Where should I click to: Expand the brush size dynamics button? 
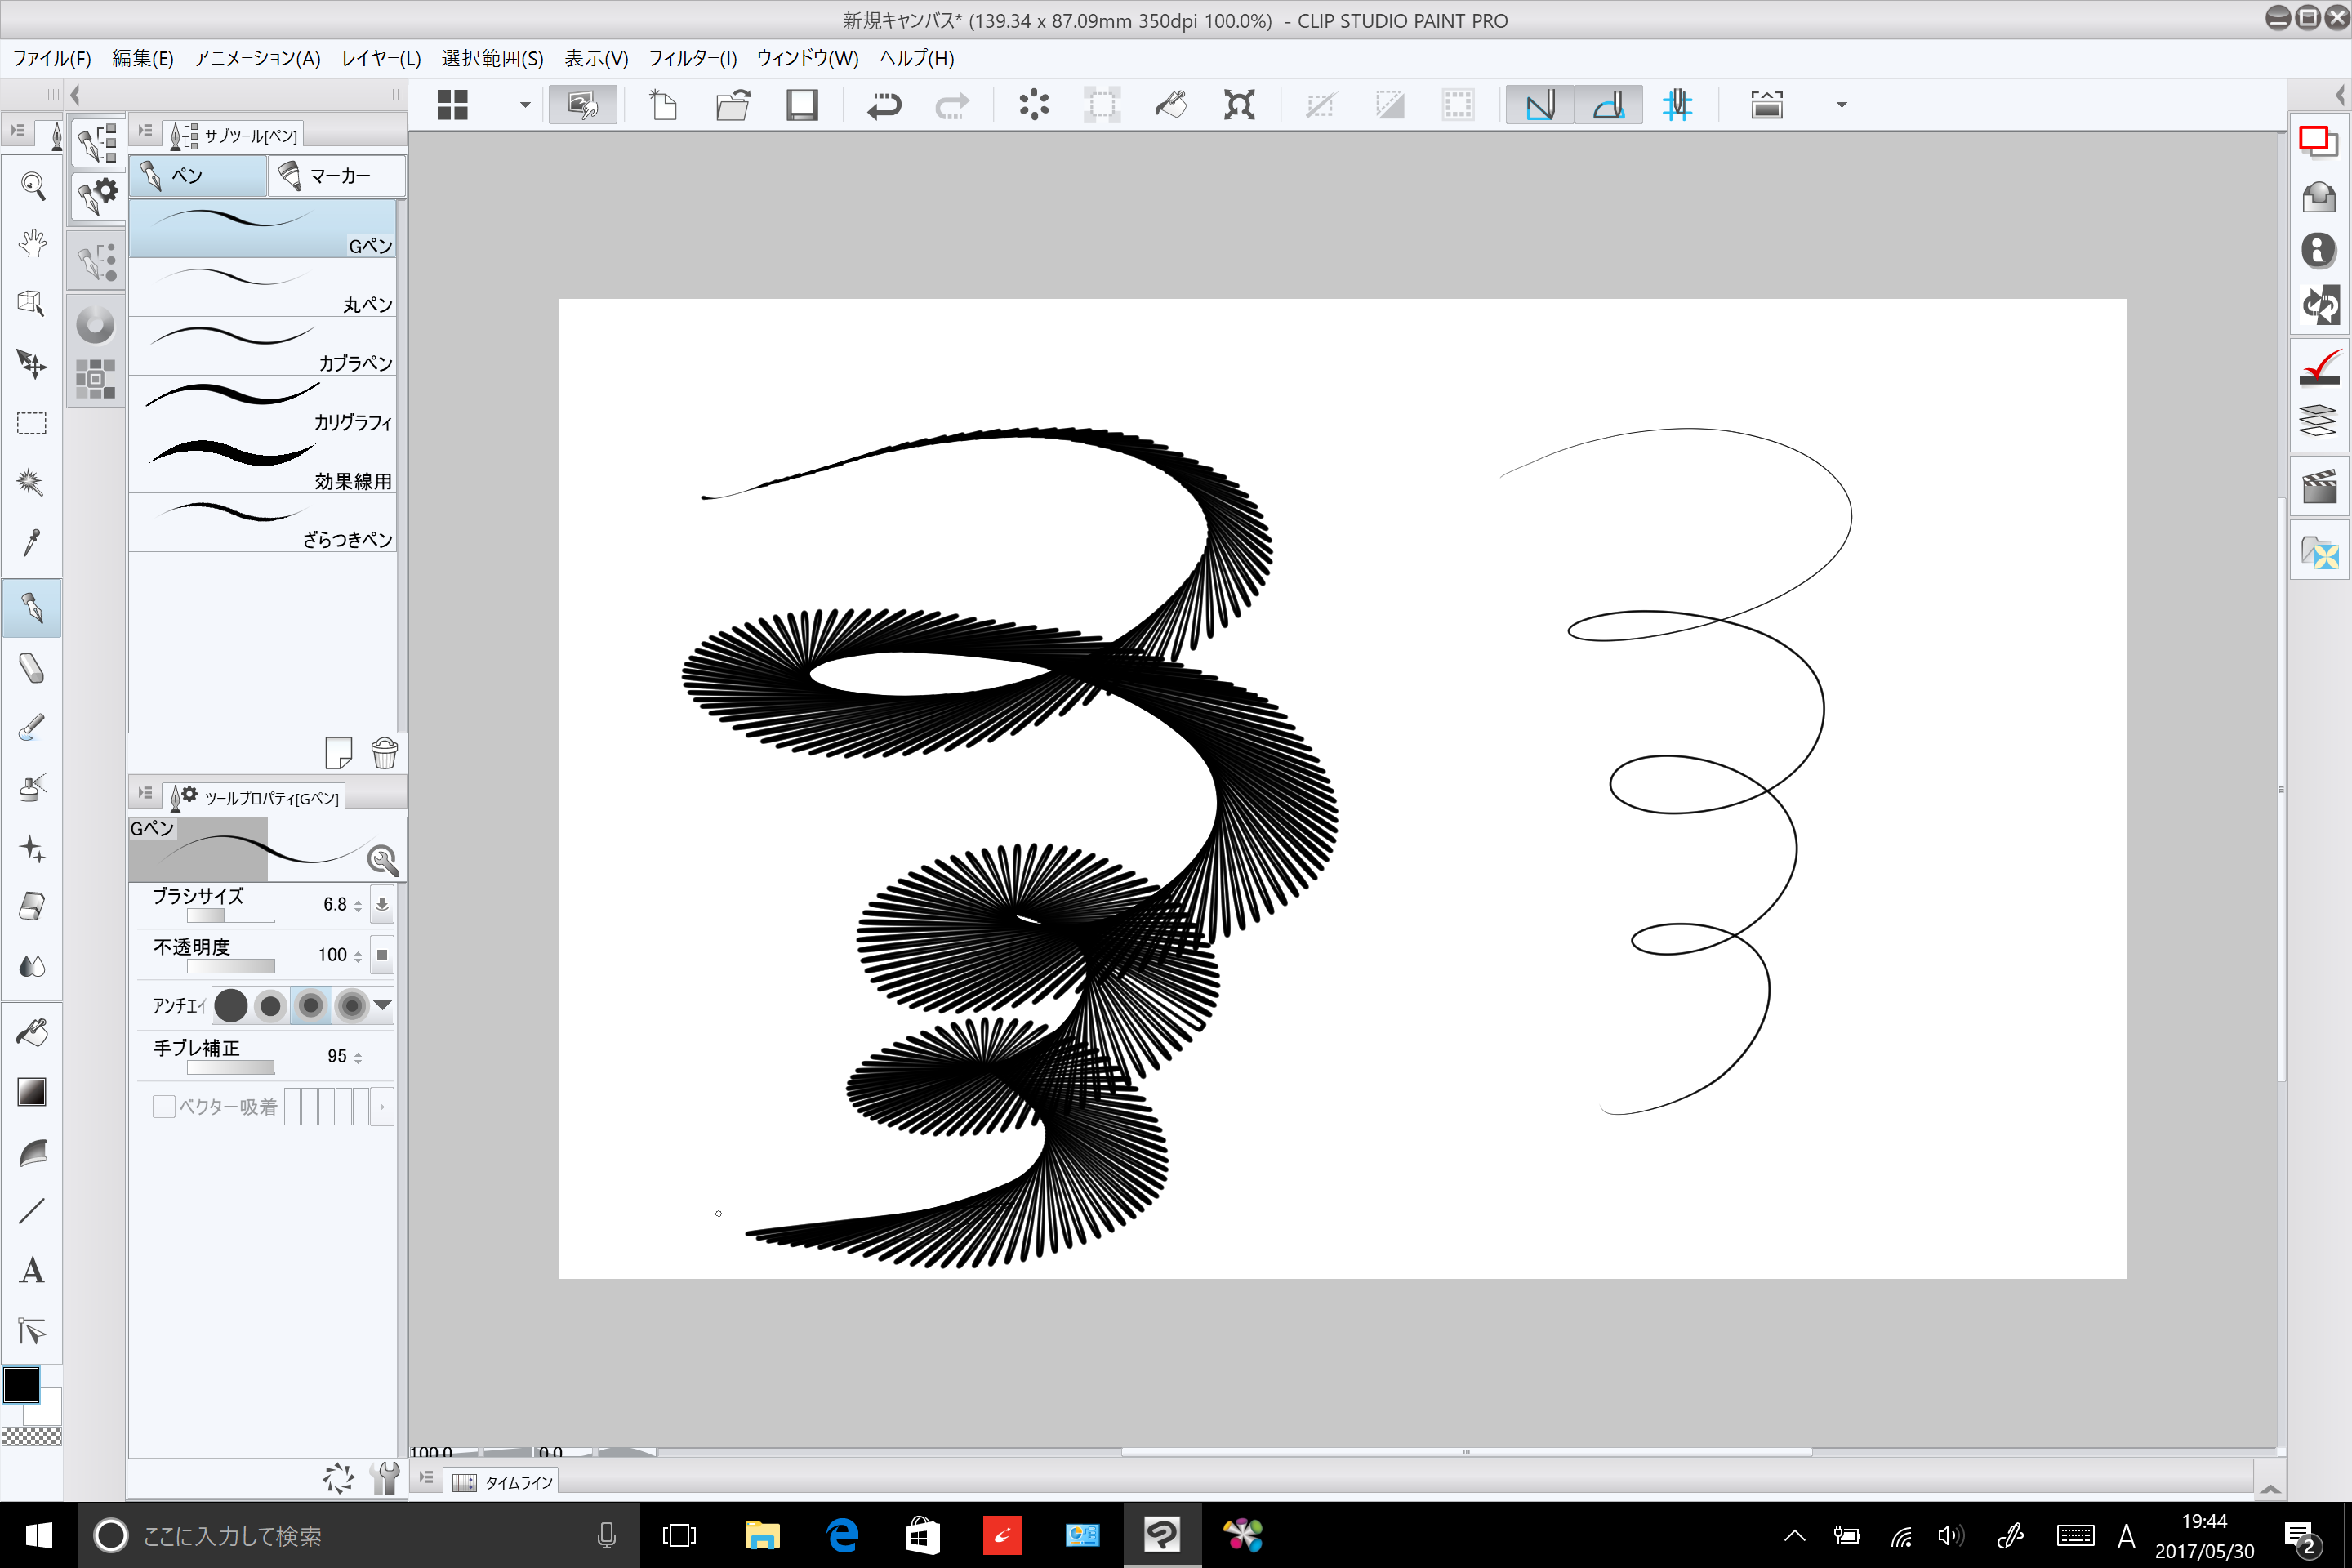tap(381, 904)
